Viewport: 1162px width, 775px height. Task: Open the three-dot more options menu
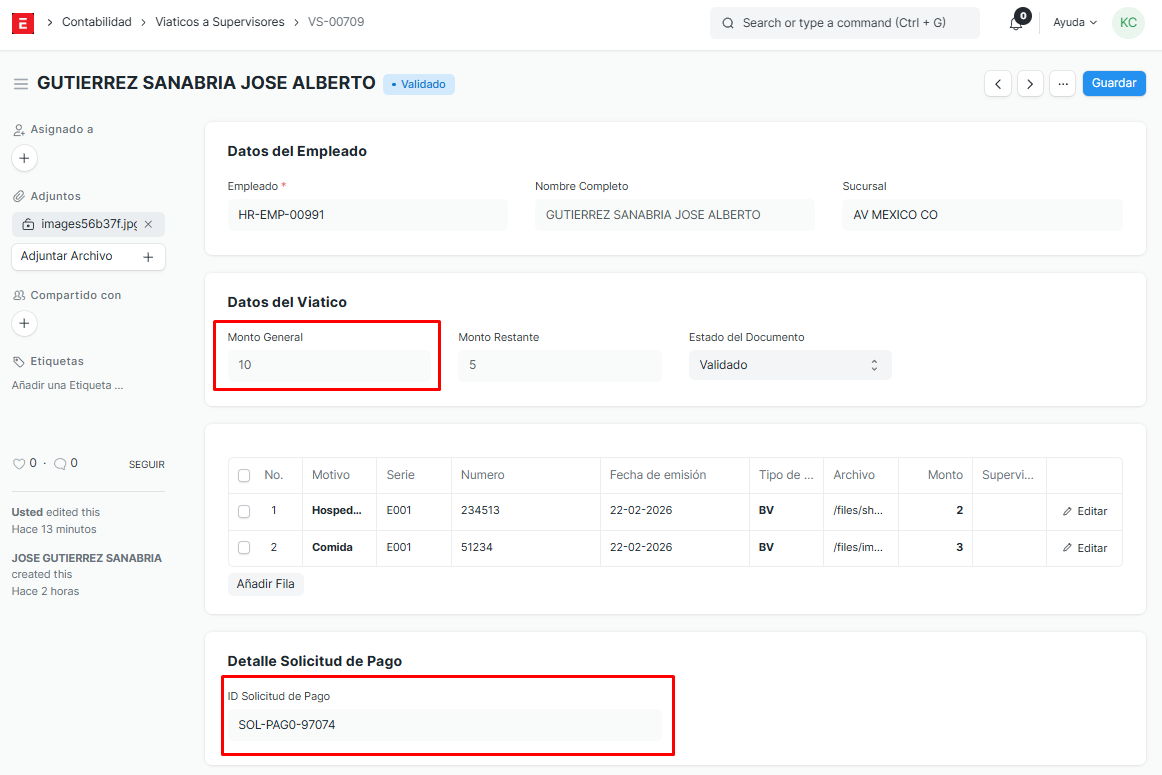coord(1062,84)
